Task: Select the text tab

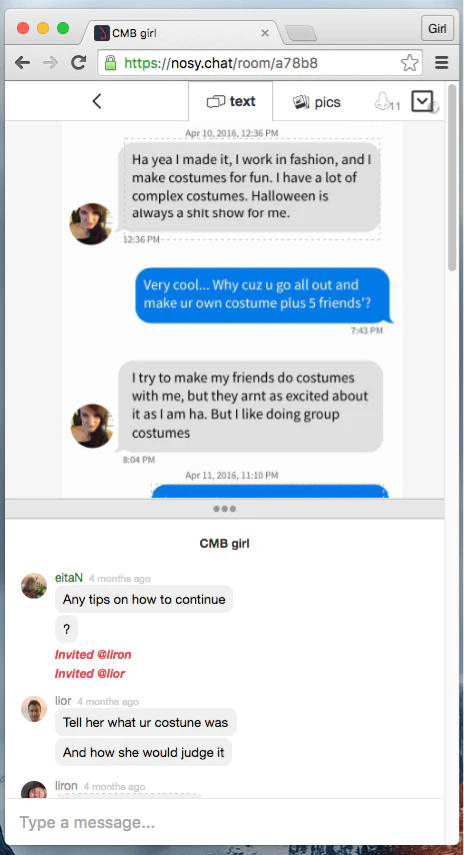Action: 231,101
